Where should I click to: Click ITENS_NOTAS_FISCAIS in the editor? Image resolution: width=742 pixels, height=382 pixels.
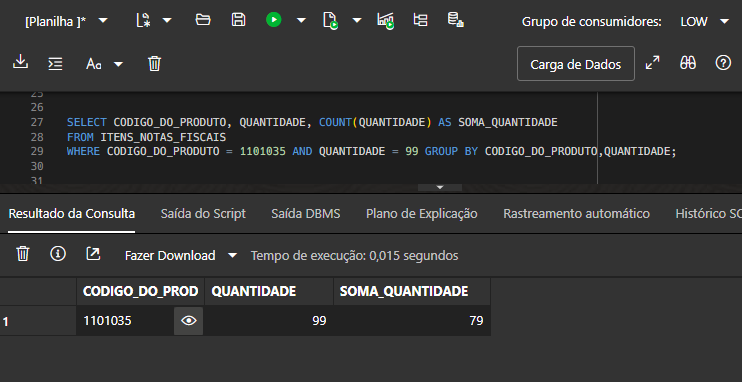(163, 137)
